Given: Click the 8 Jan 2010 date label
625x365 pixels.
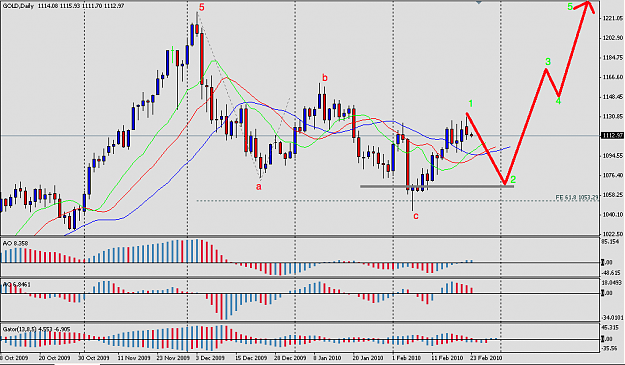Looking at the screenshot, I should click(328, 358).
